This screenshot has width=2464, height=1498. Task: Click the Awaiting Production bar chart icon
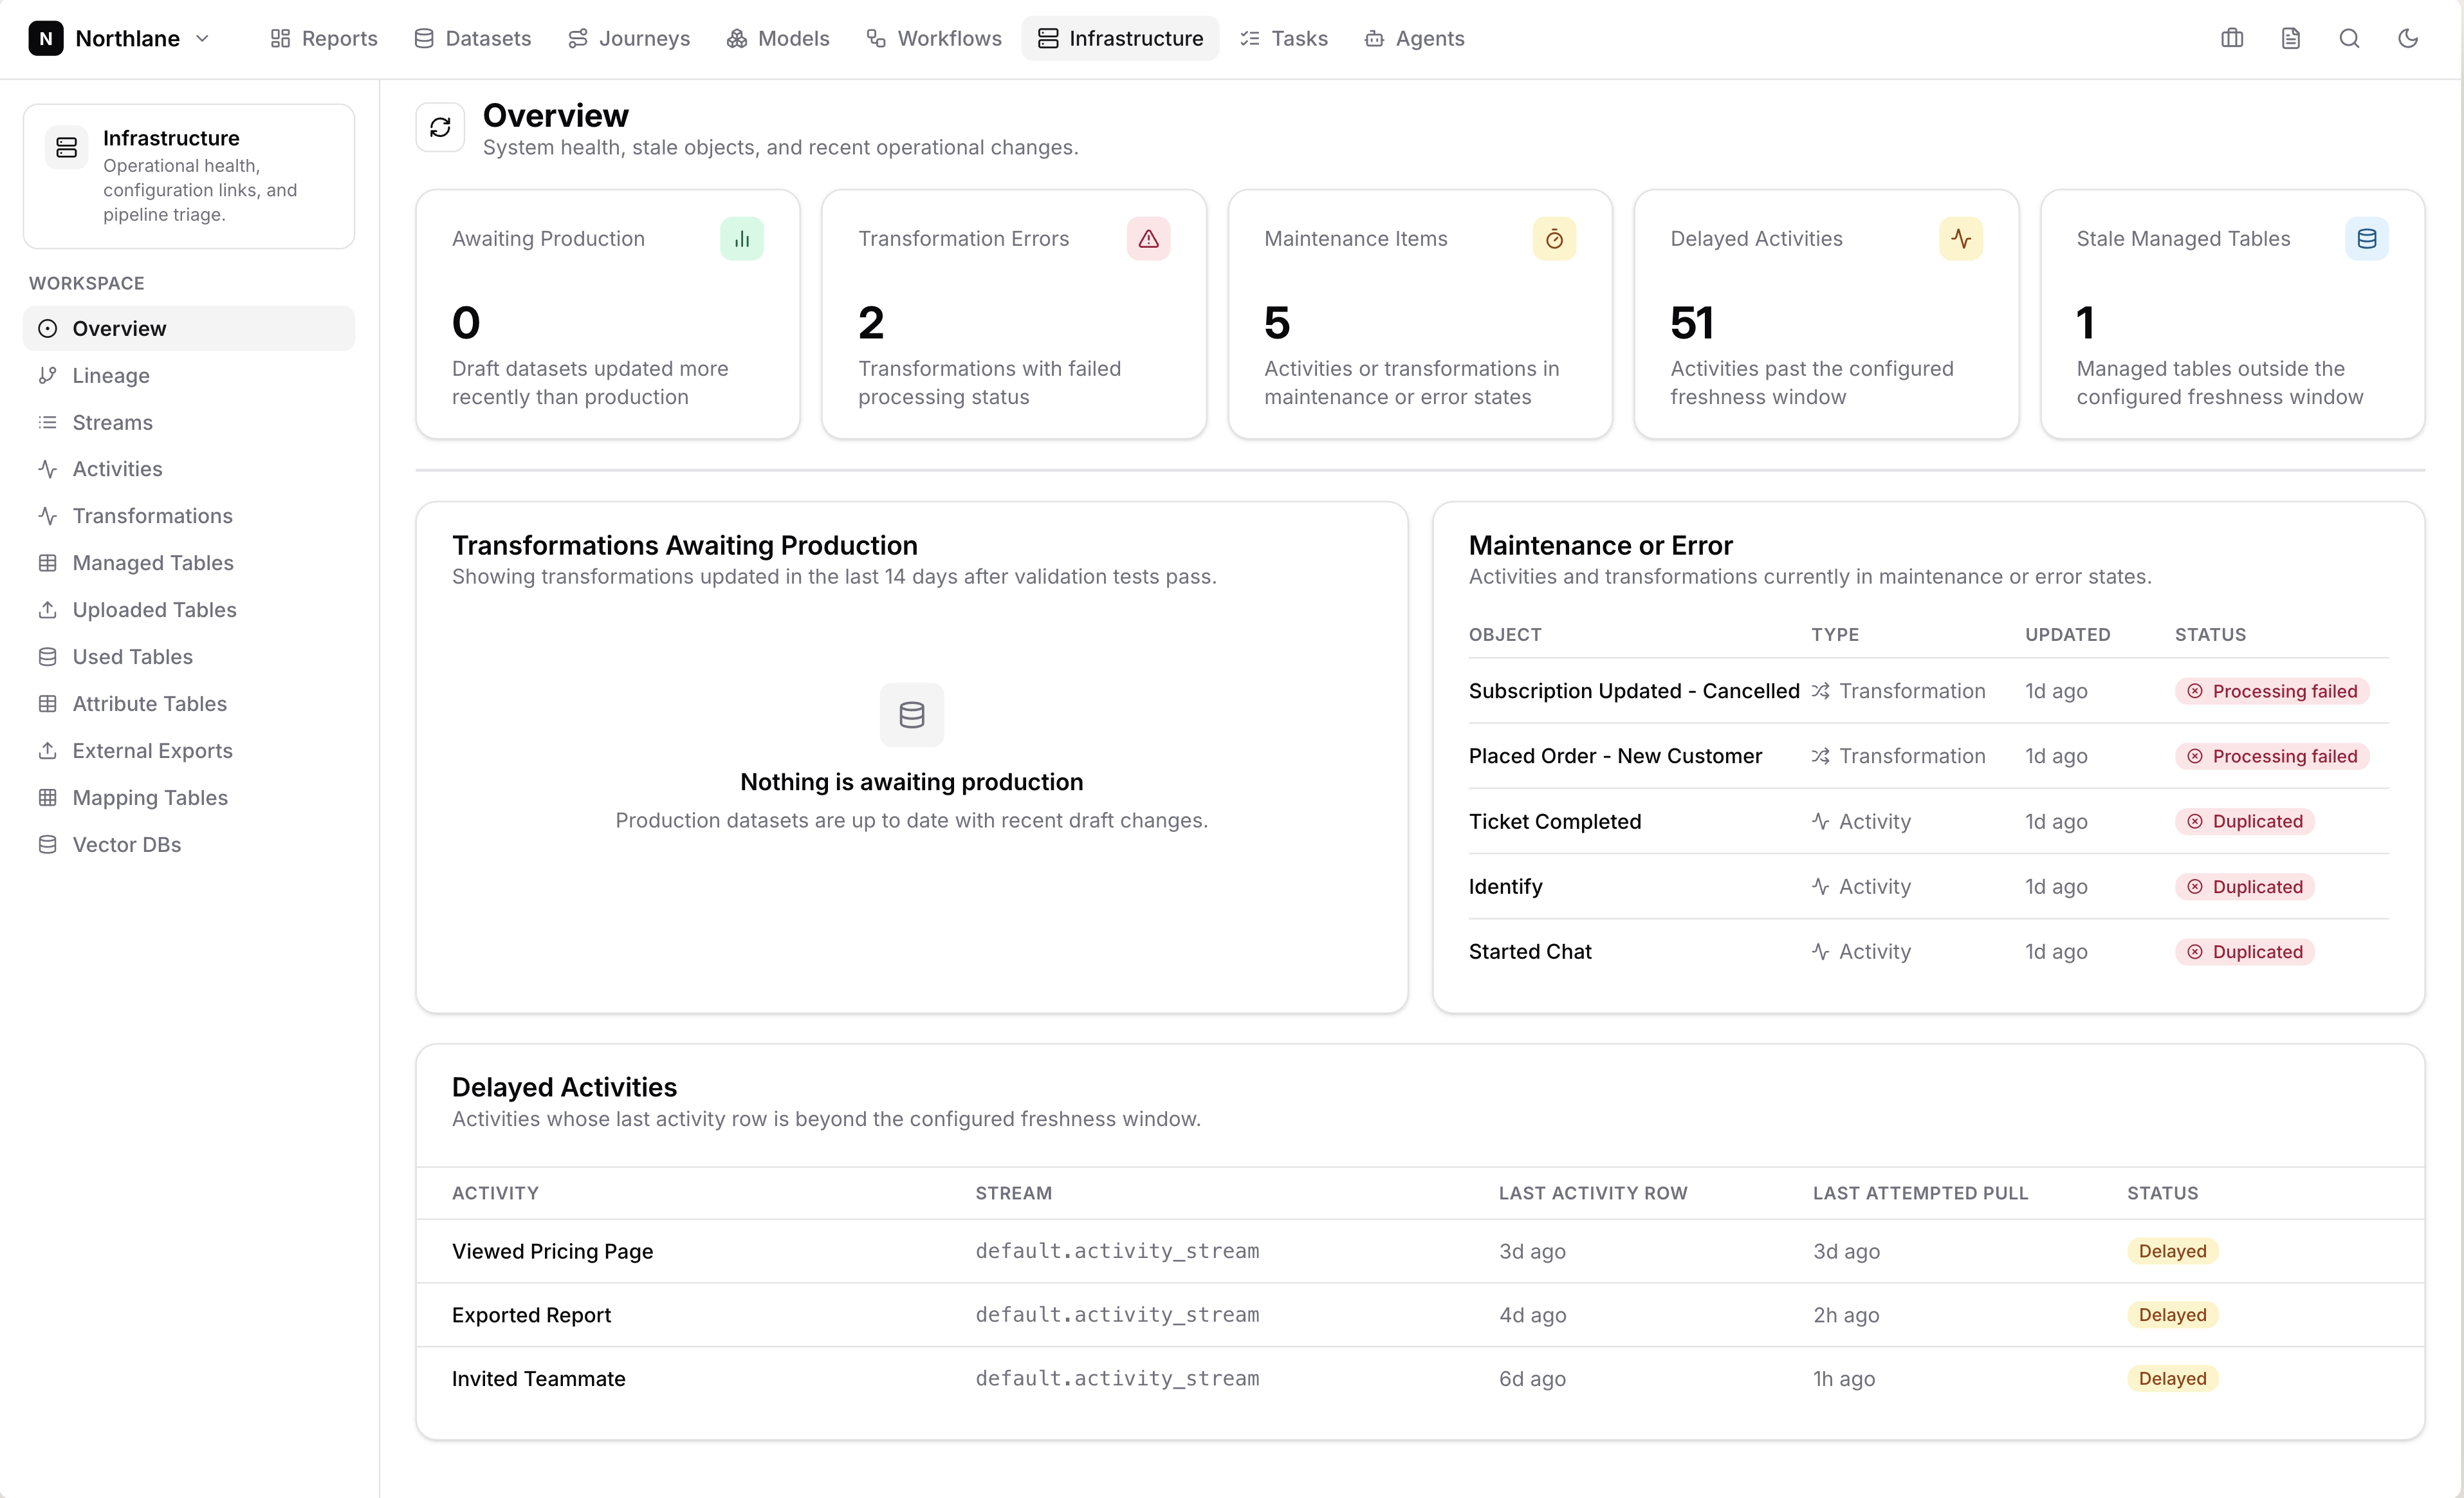coord(742,239)
